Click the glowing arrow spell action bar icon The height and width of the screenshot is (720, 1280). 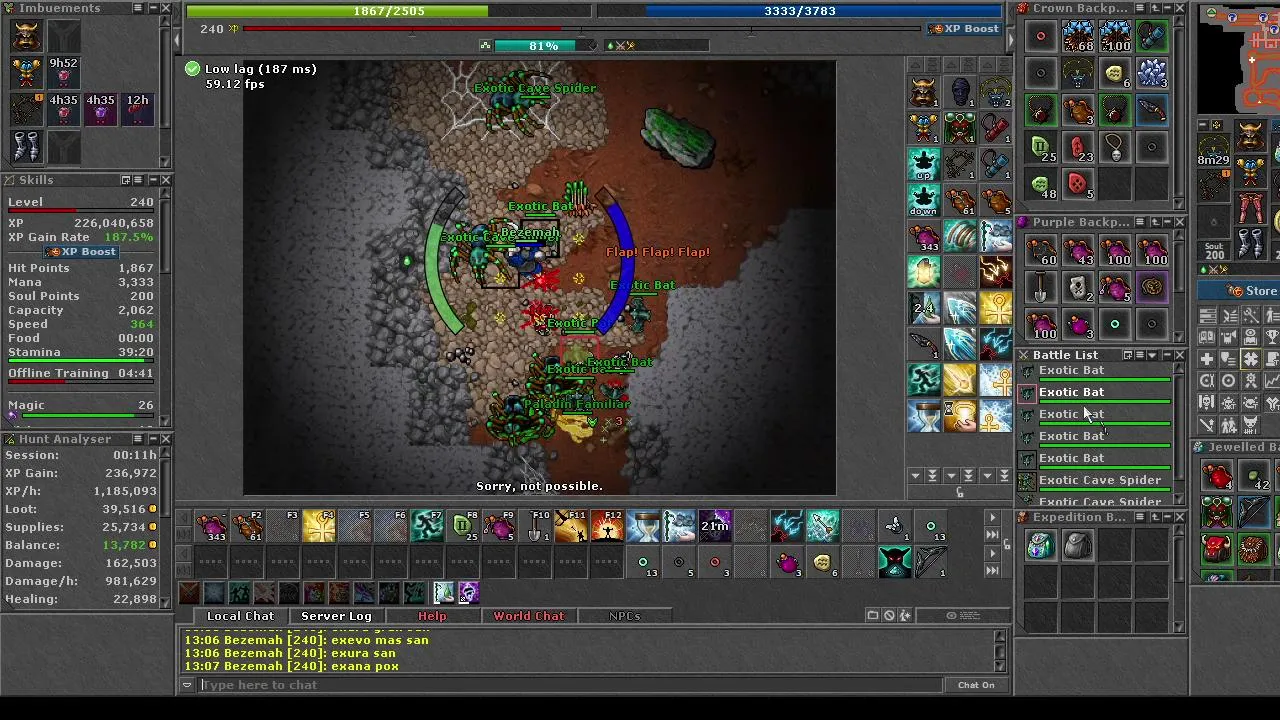coord(823,526)
